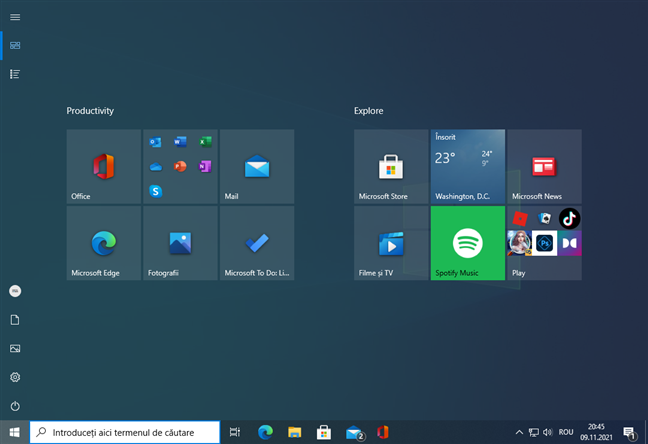Show hidden system tray icons

(x=519, y=432)
